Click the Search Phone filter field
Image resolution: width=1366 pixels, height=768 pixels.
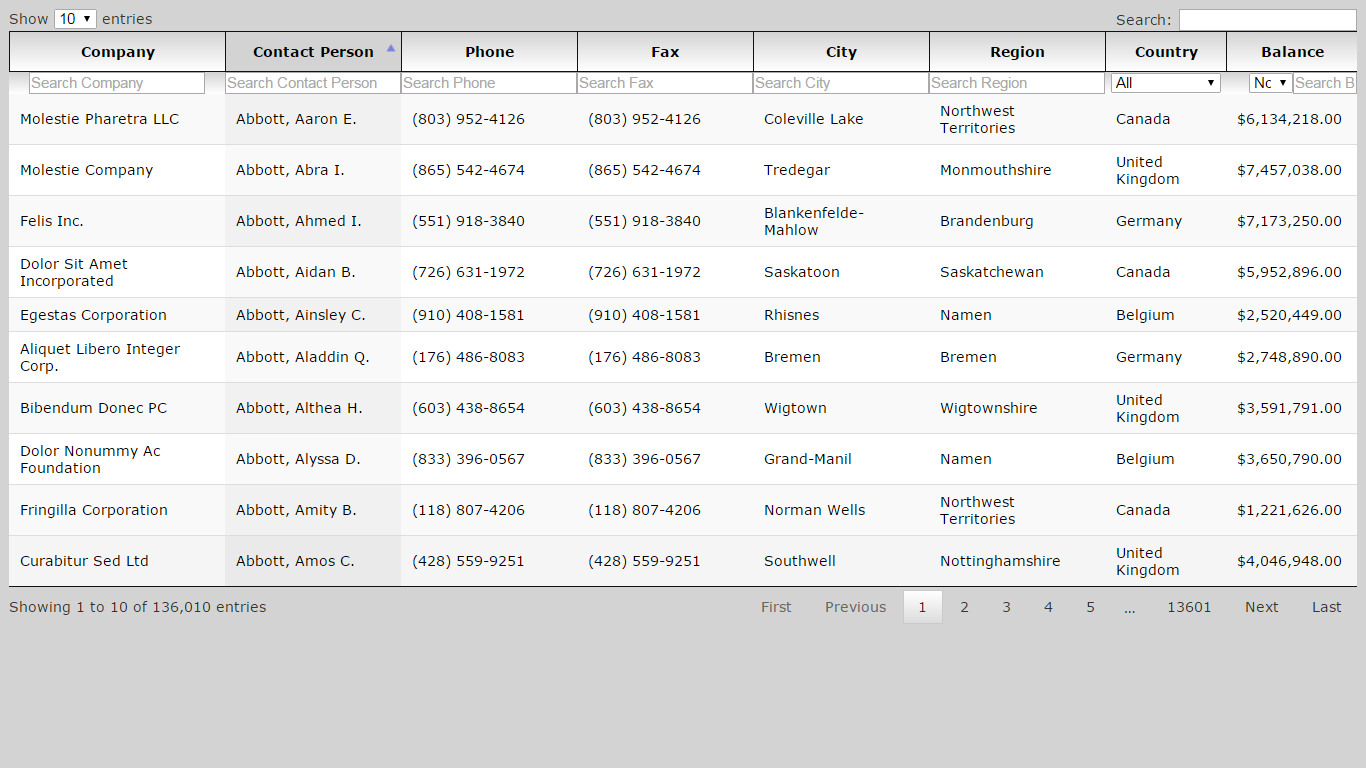tap(489, 83)
